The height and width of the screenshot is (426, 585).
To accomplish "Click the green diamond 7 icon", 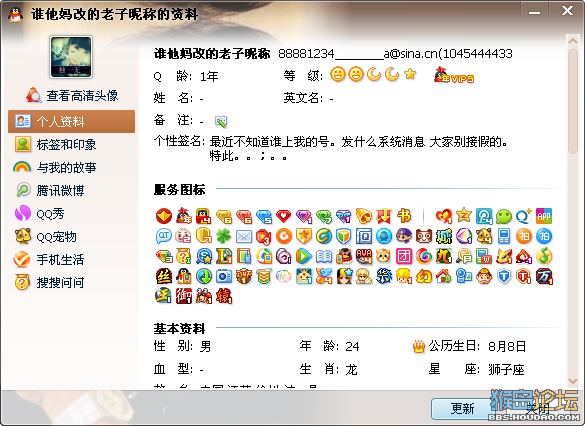I will tap(323, 216).
